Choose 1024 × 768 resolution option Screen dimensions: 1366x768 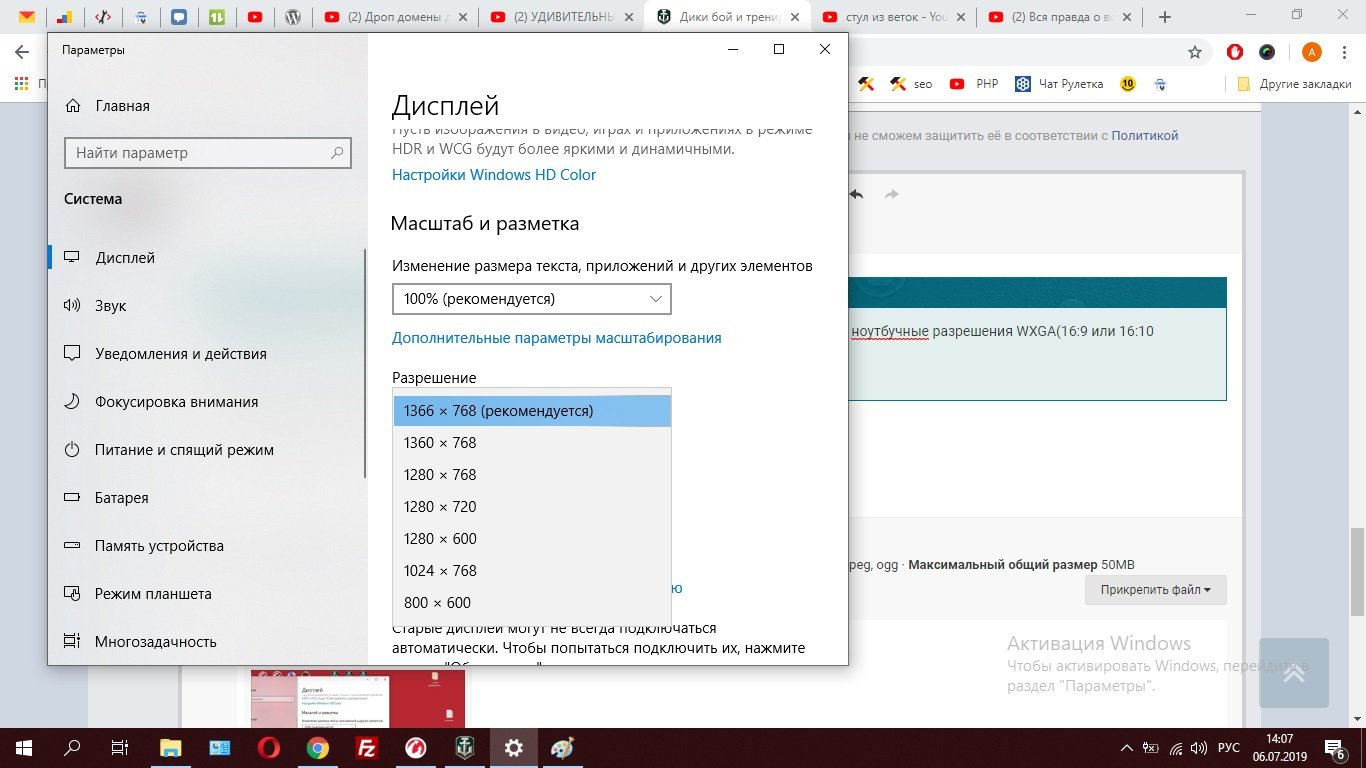(x=532, y=571)
